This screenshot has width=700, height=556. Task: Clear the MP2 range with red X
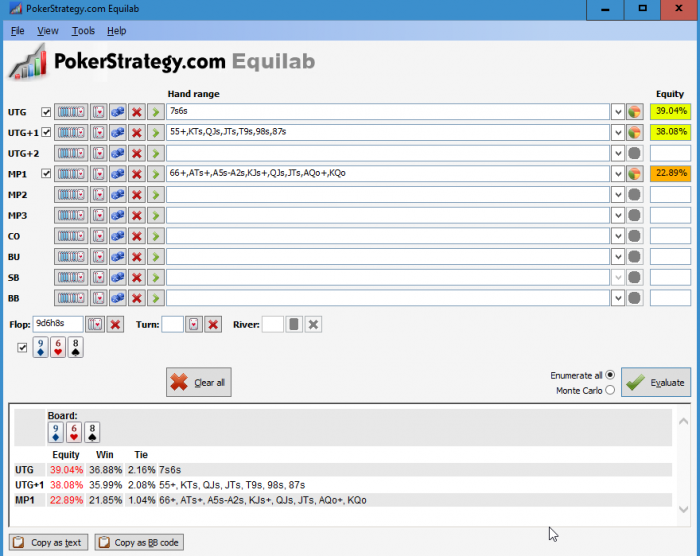pos(137,194)
